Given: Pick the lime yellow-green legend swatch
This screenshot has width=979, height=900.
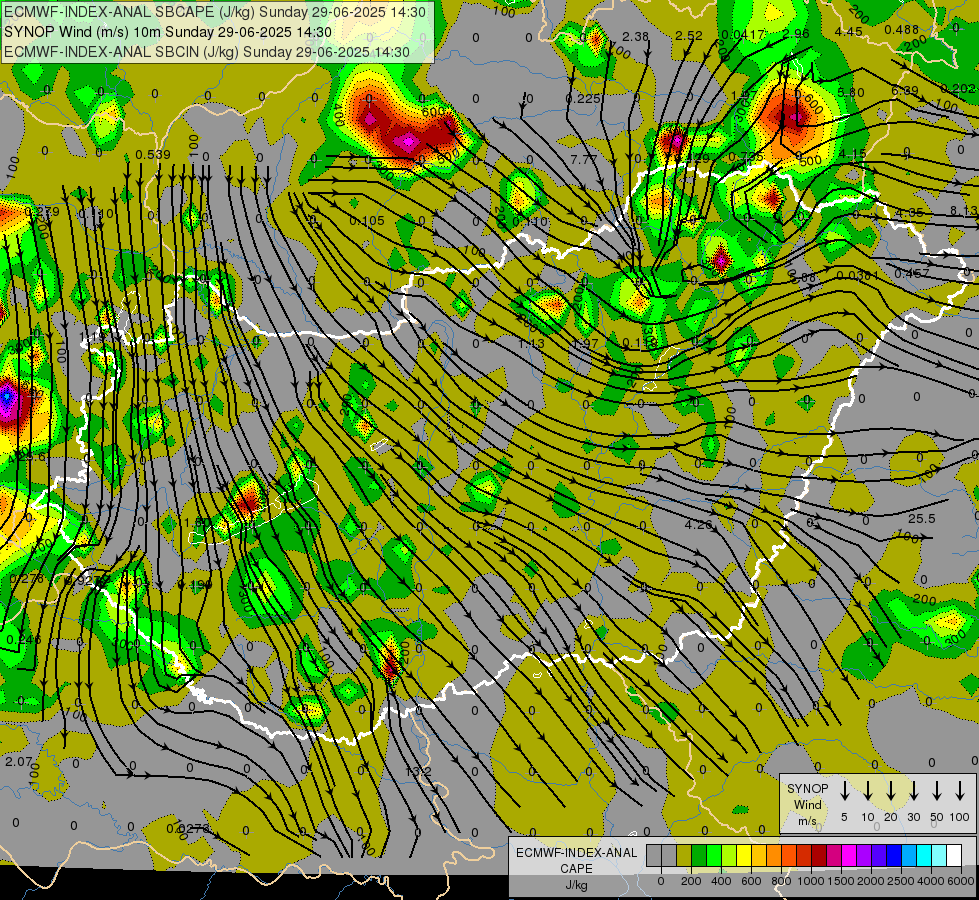Looking at the screenshot, I should [x=729, y=856].
